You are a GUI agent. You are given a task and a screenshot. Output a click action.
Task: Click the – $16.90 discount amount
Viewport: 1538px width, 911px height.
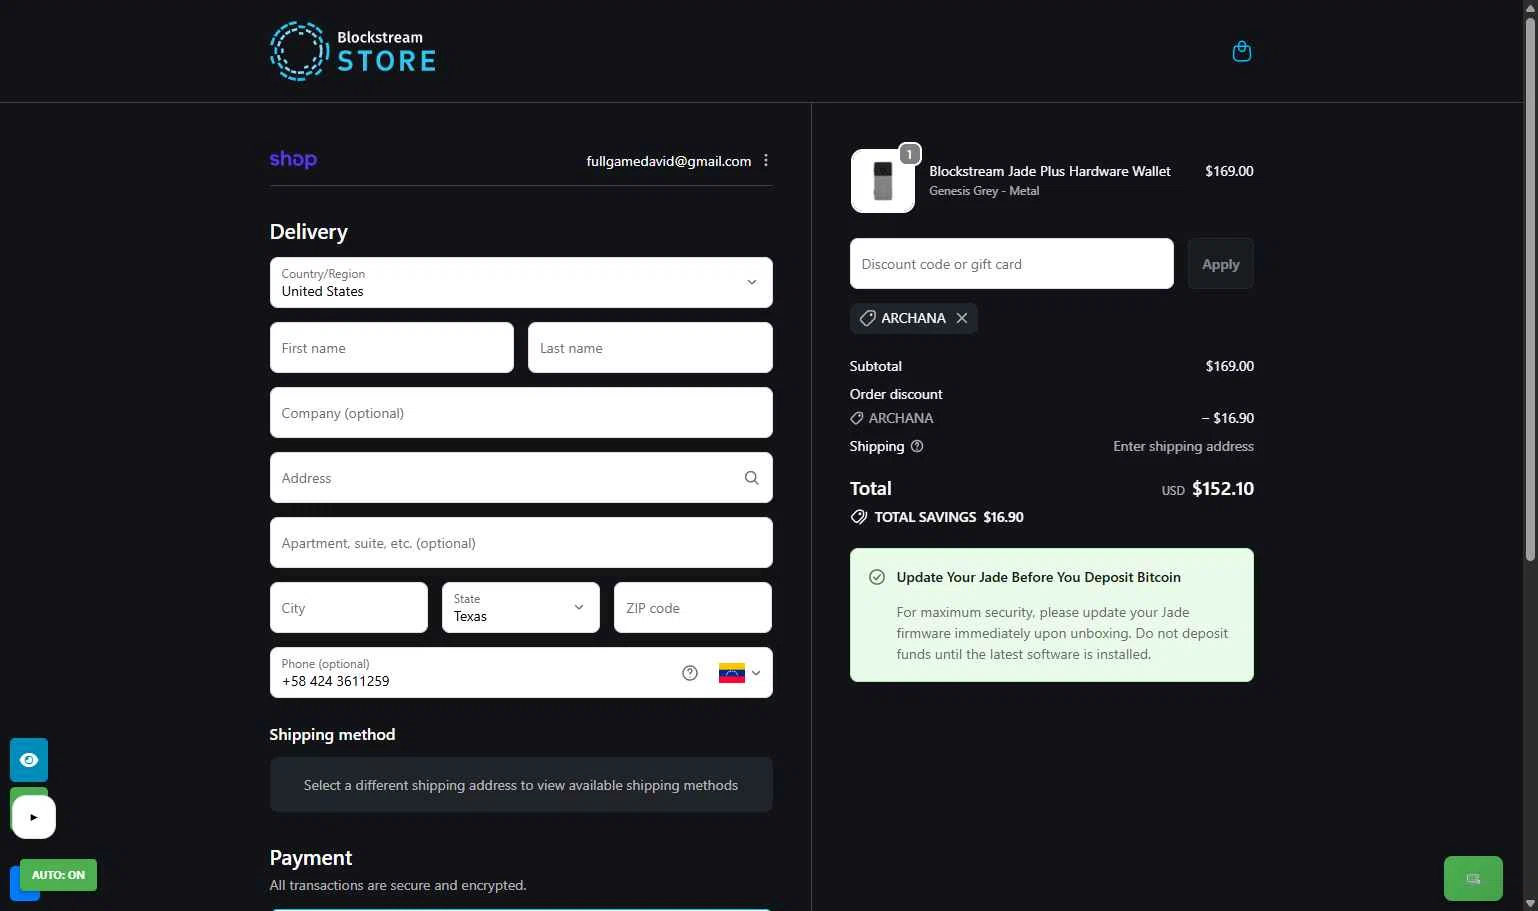pos(1228,418)
